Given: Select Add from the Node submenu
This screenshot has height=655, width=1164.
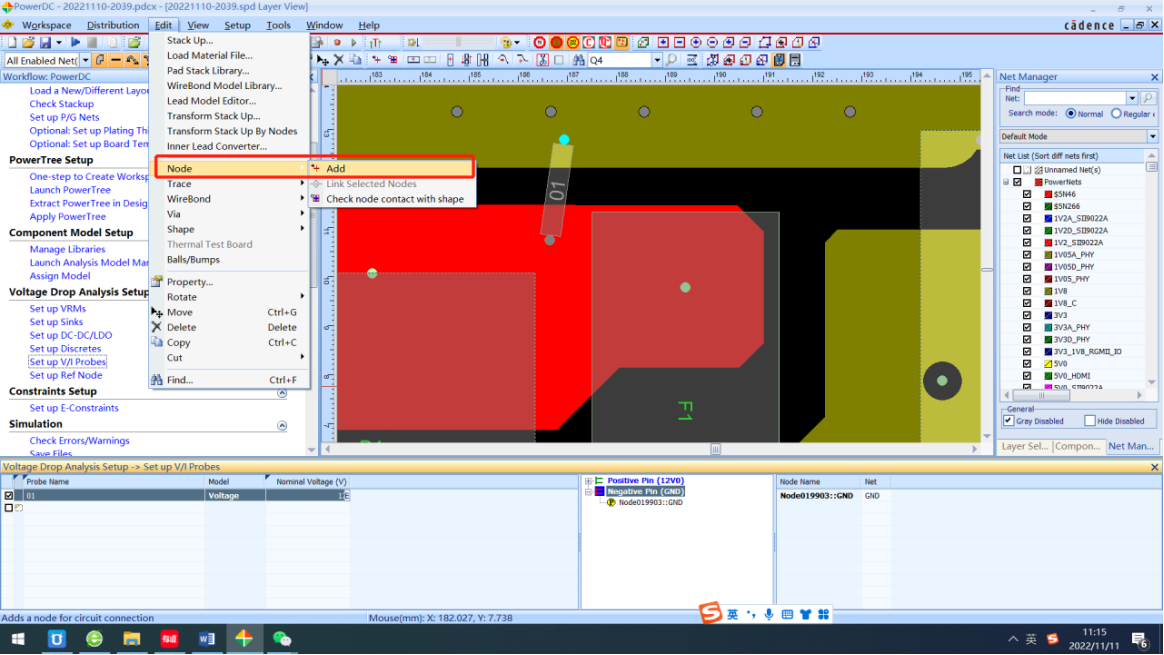Looking at the screenshot, I should (x=392, y=169).
